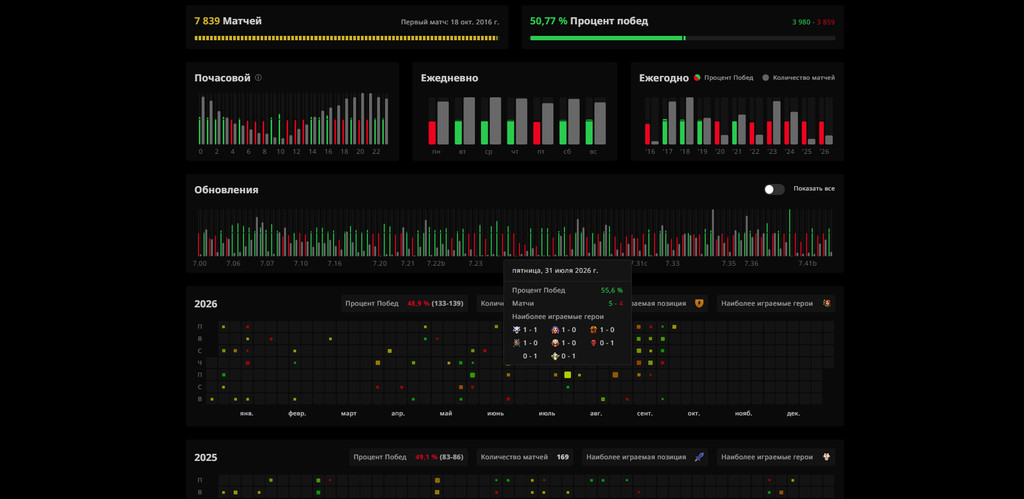This screenshot has height=499, width=1024.
Task: Pick the purple-haired hero icon in the tooltip
Action: pos(555,330)
